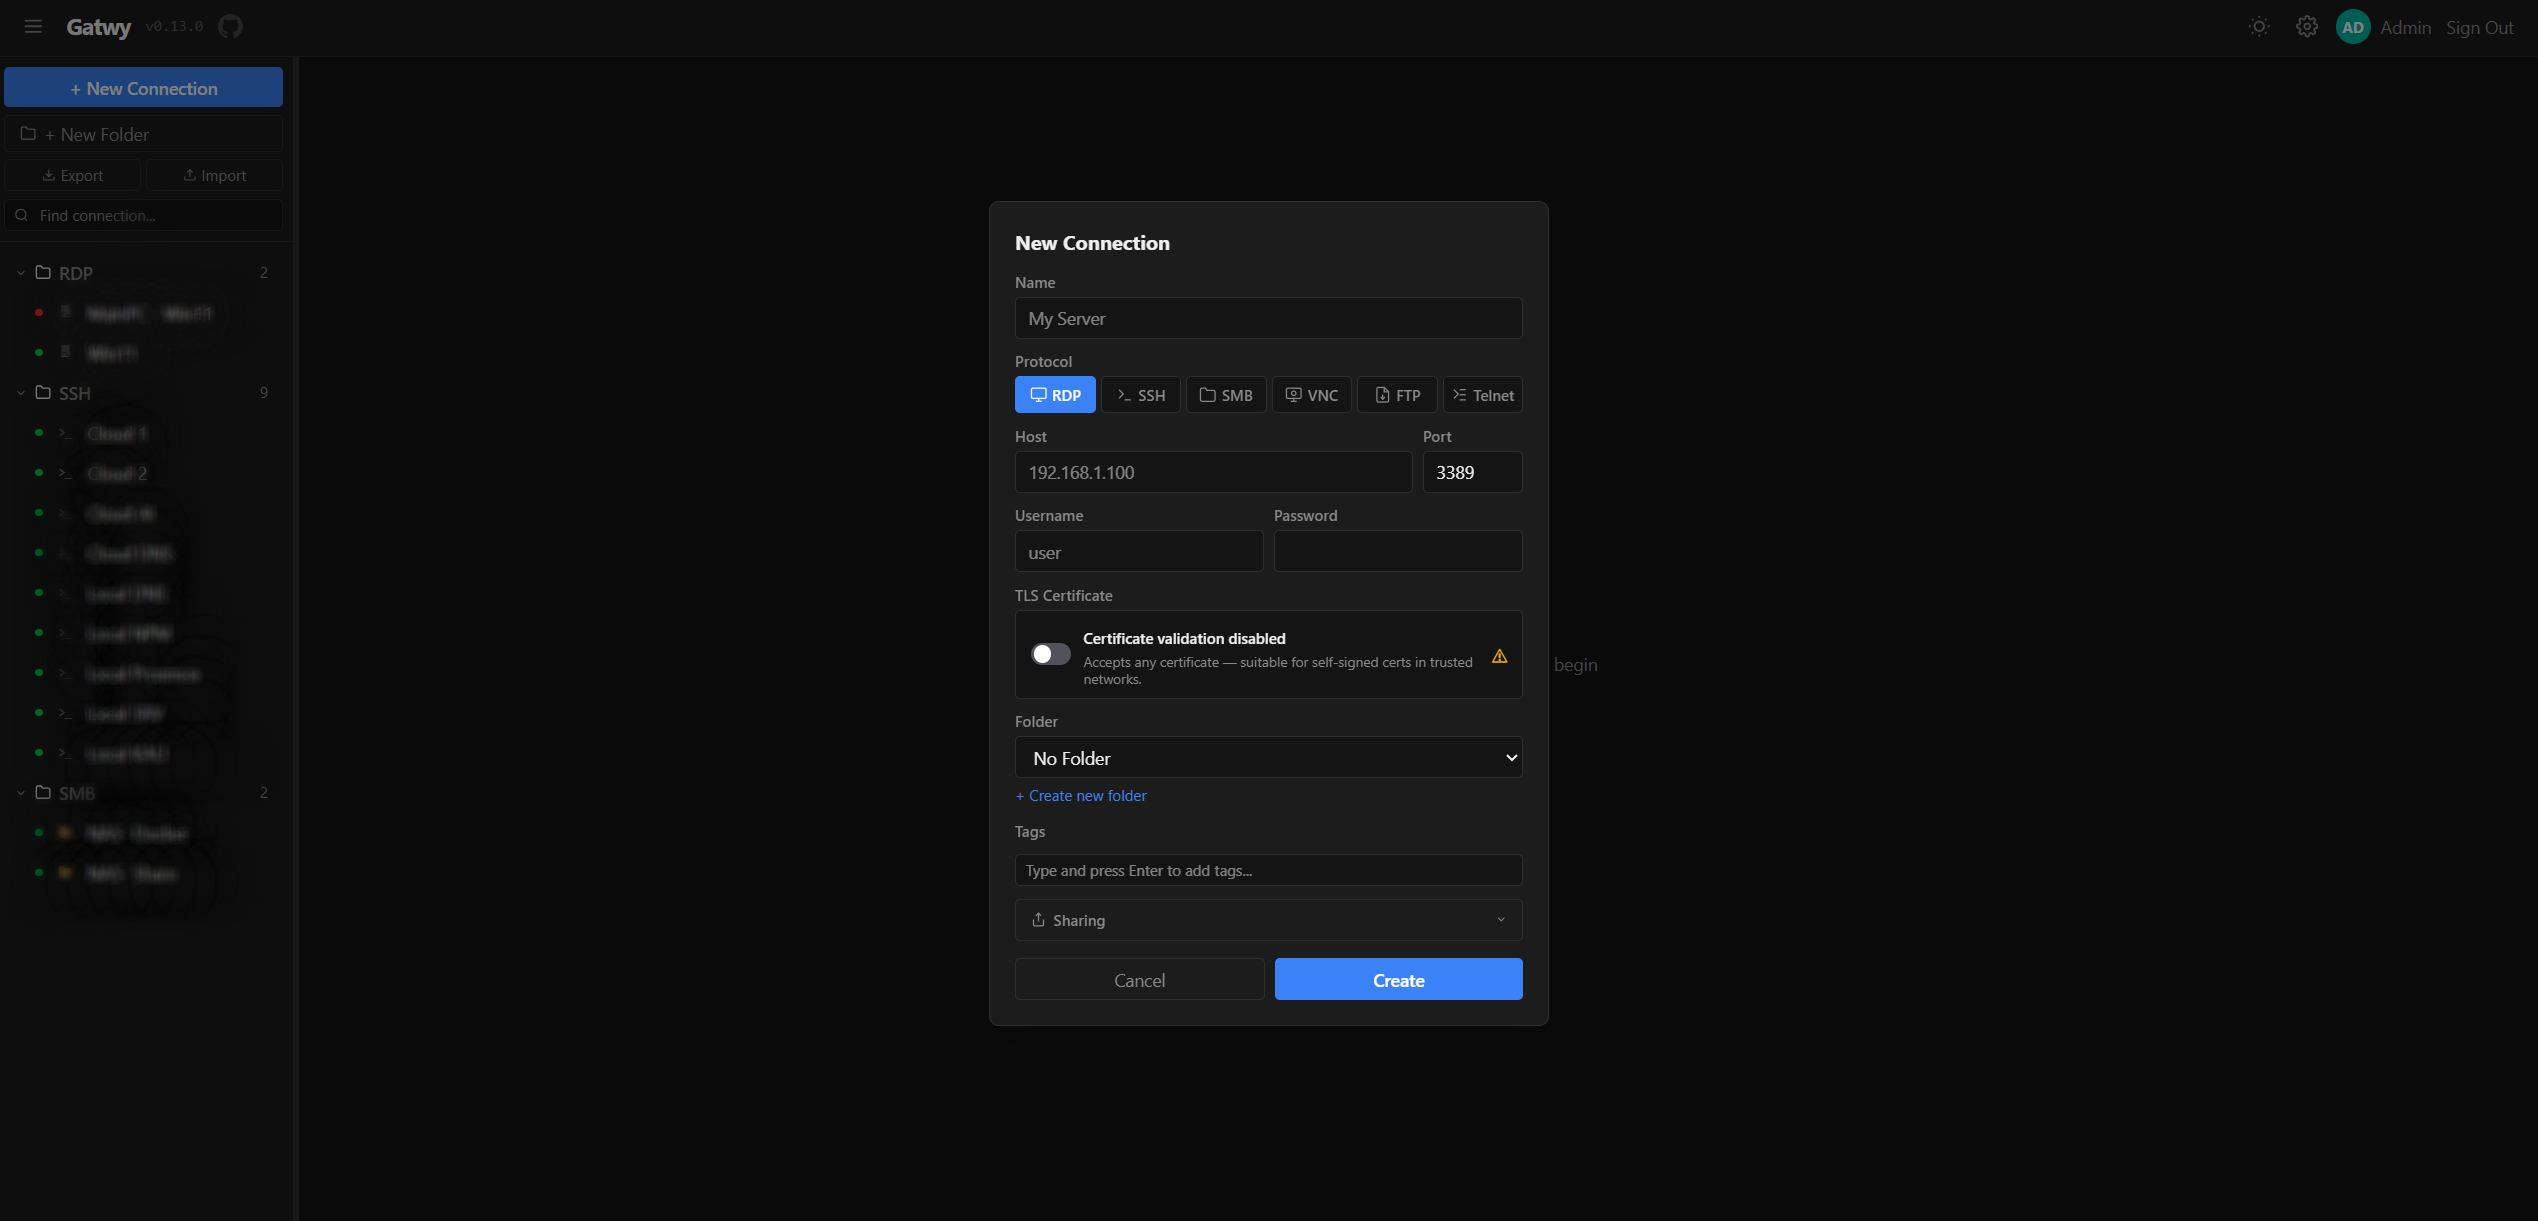Enable the certificate validation toggle
The height and width of the screenshot is (1221, 2538).
pos(1049,653)
